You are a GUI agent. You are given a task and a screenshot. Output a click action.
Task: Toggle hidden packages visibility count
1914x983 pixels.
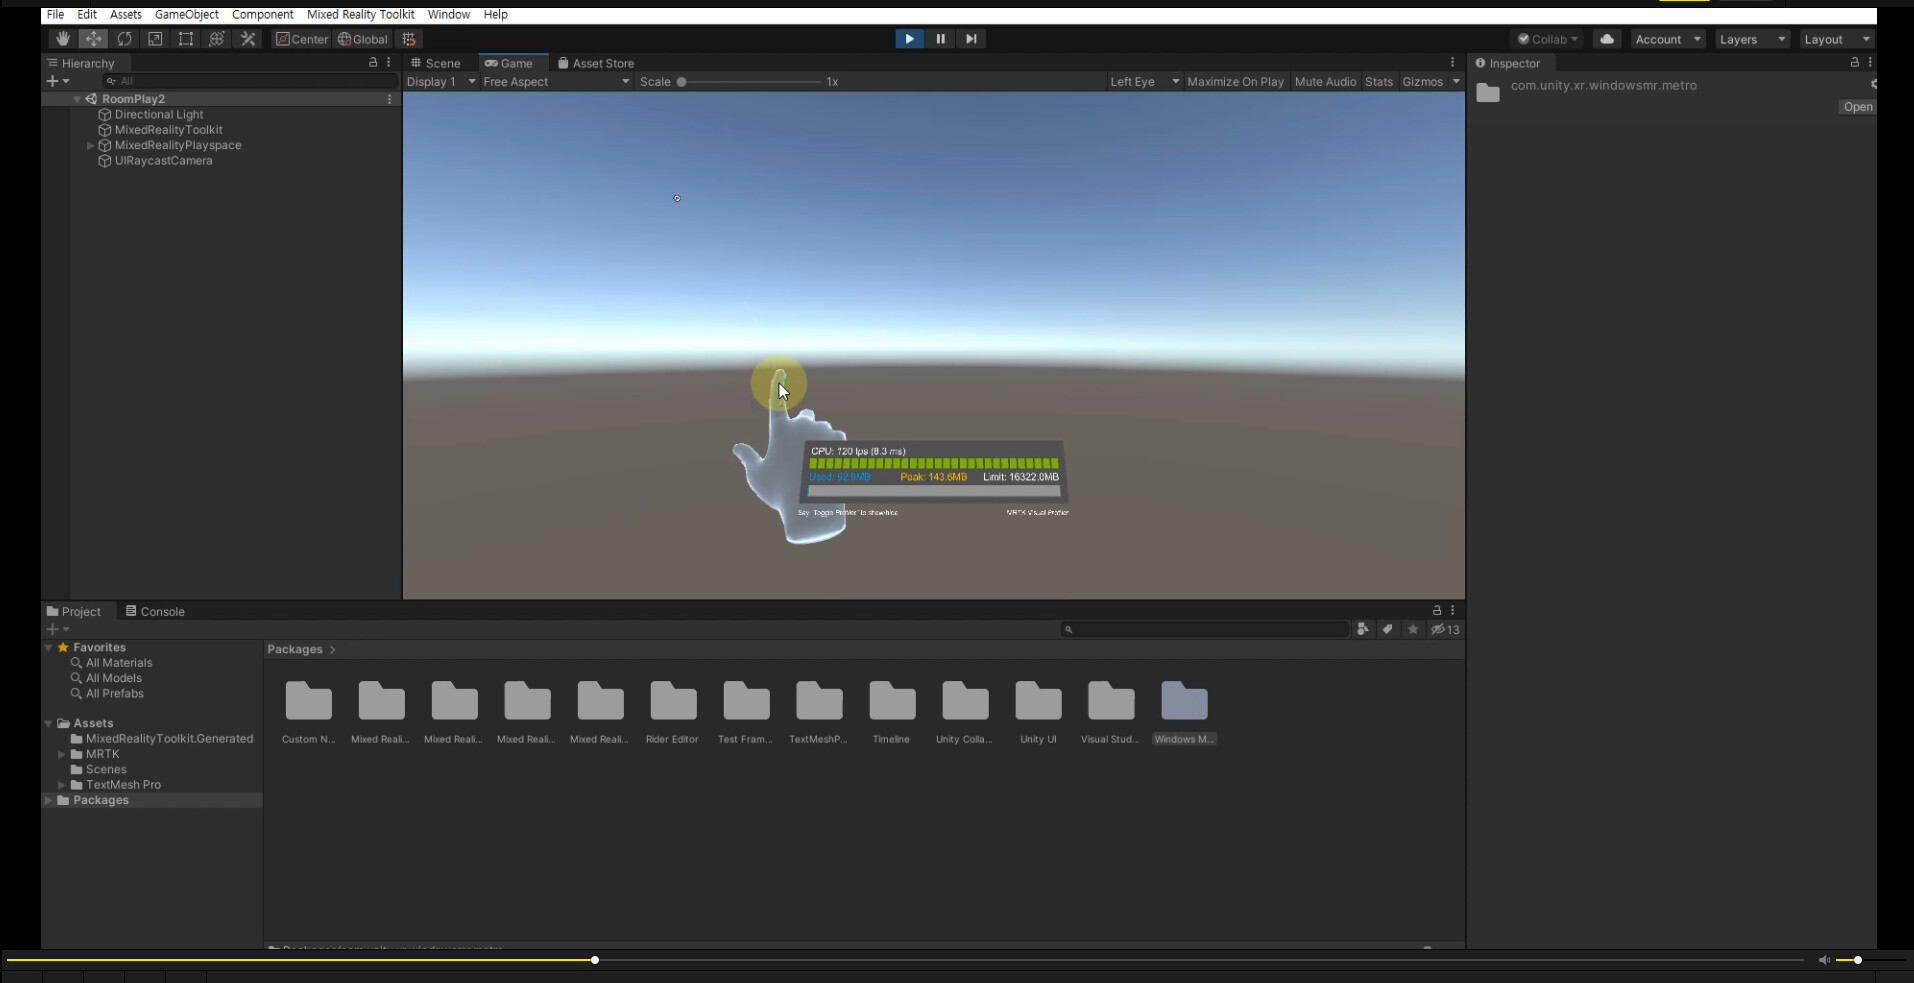[x=1445, y=629]
